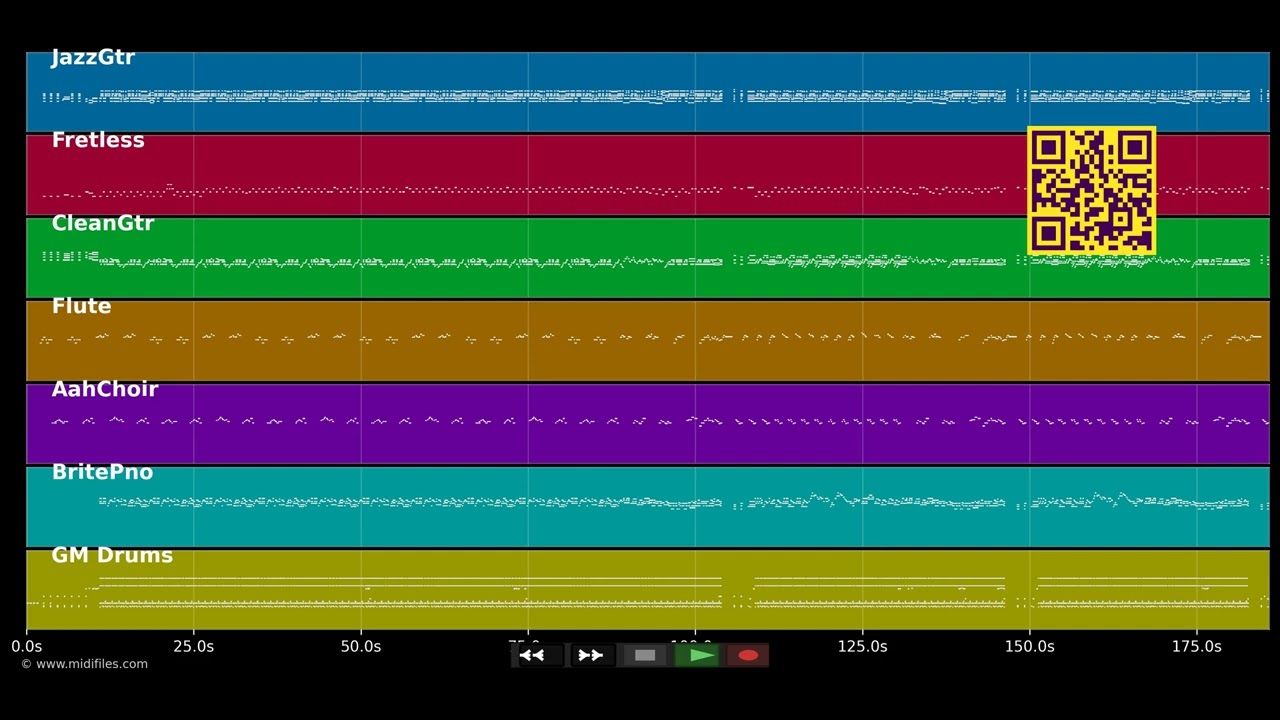Click the 0.0s timeline marker

click(x=27, y=647)
